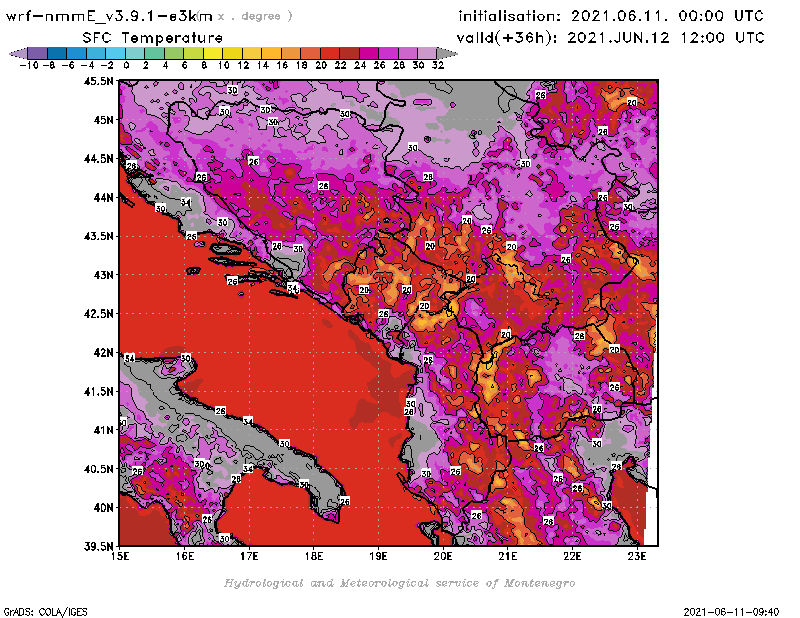Click the '42.5N' latitude axis label
The width and height of the screenshot is (800, 618).
pyautogui.click(x=98, y=314)
